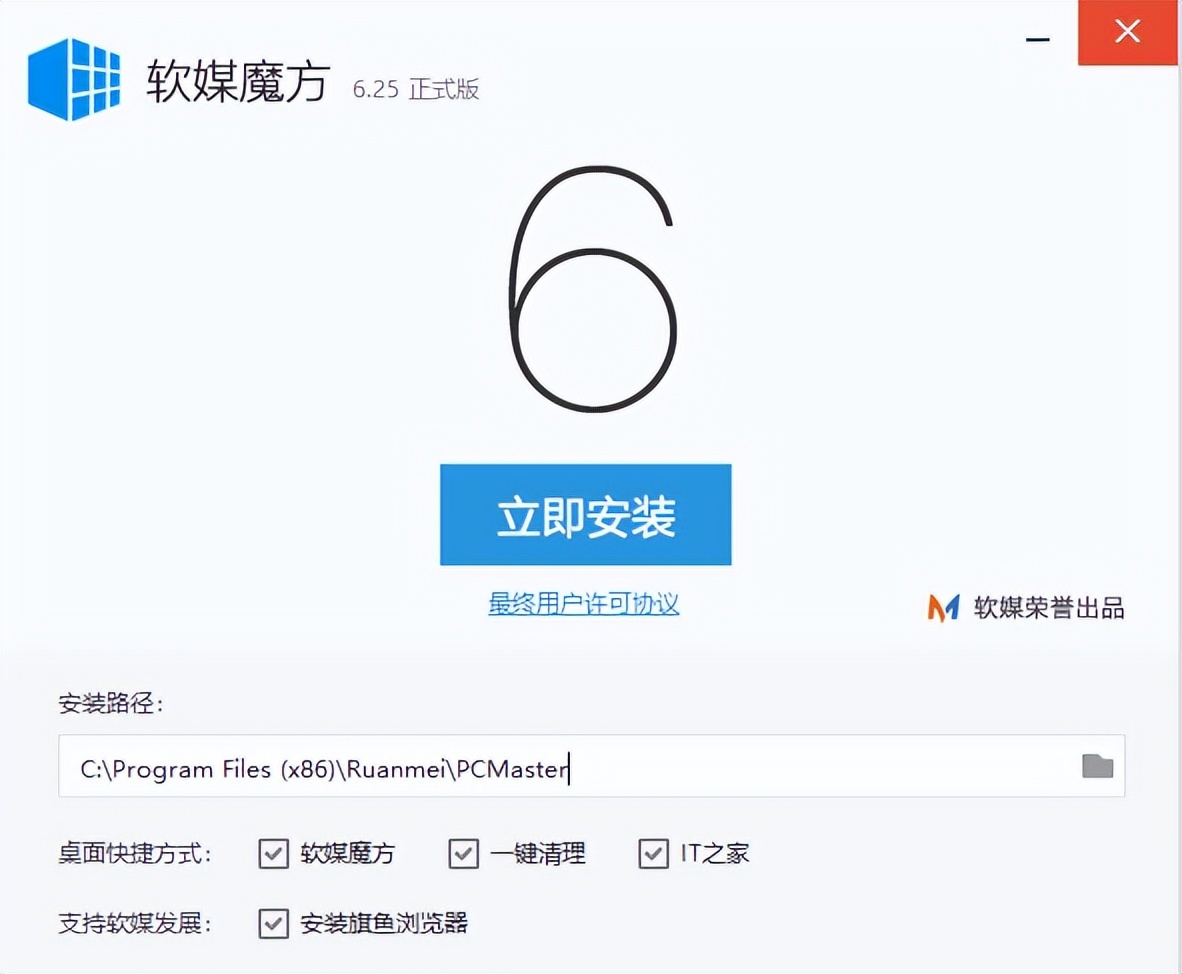Focus the install path input field
This screenshot has width=1182, height=974.
click(592, 766)
